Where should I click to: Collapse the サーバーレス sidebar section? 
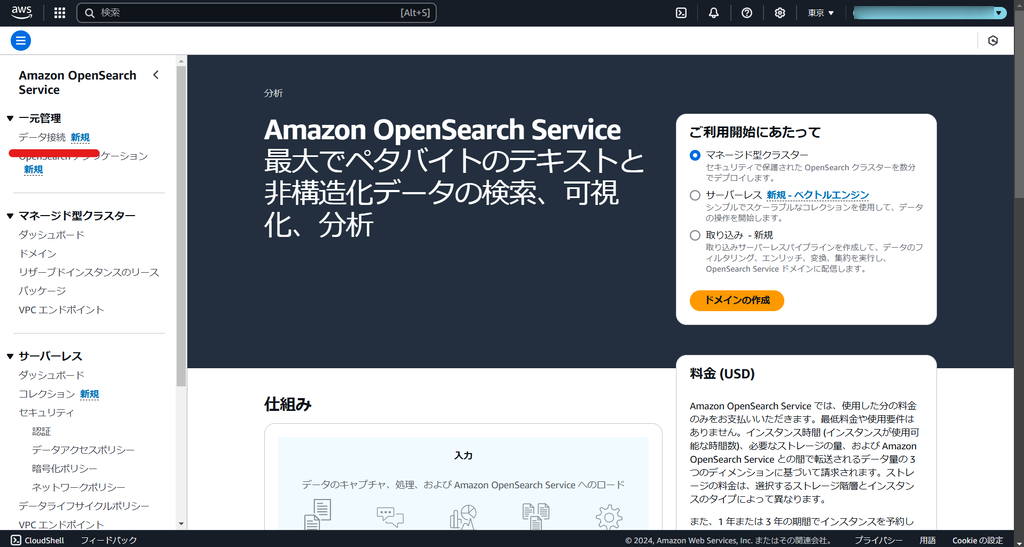10,356
